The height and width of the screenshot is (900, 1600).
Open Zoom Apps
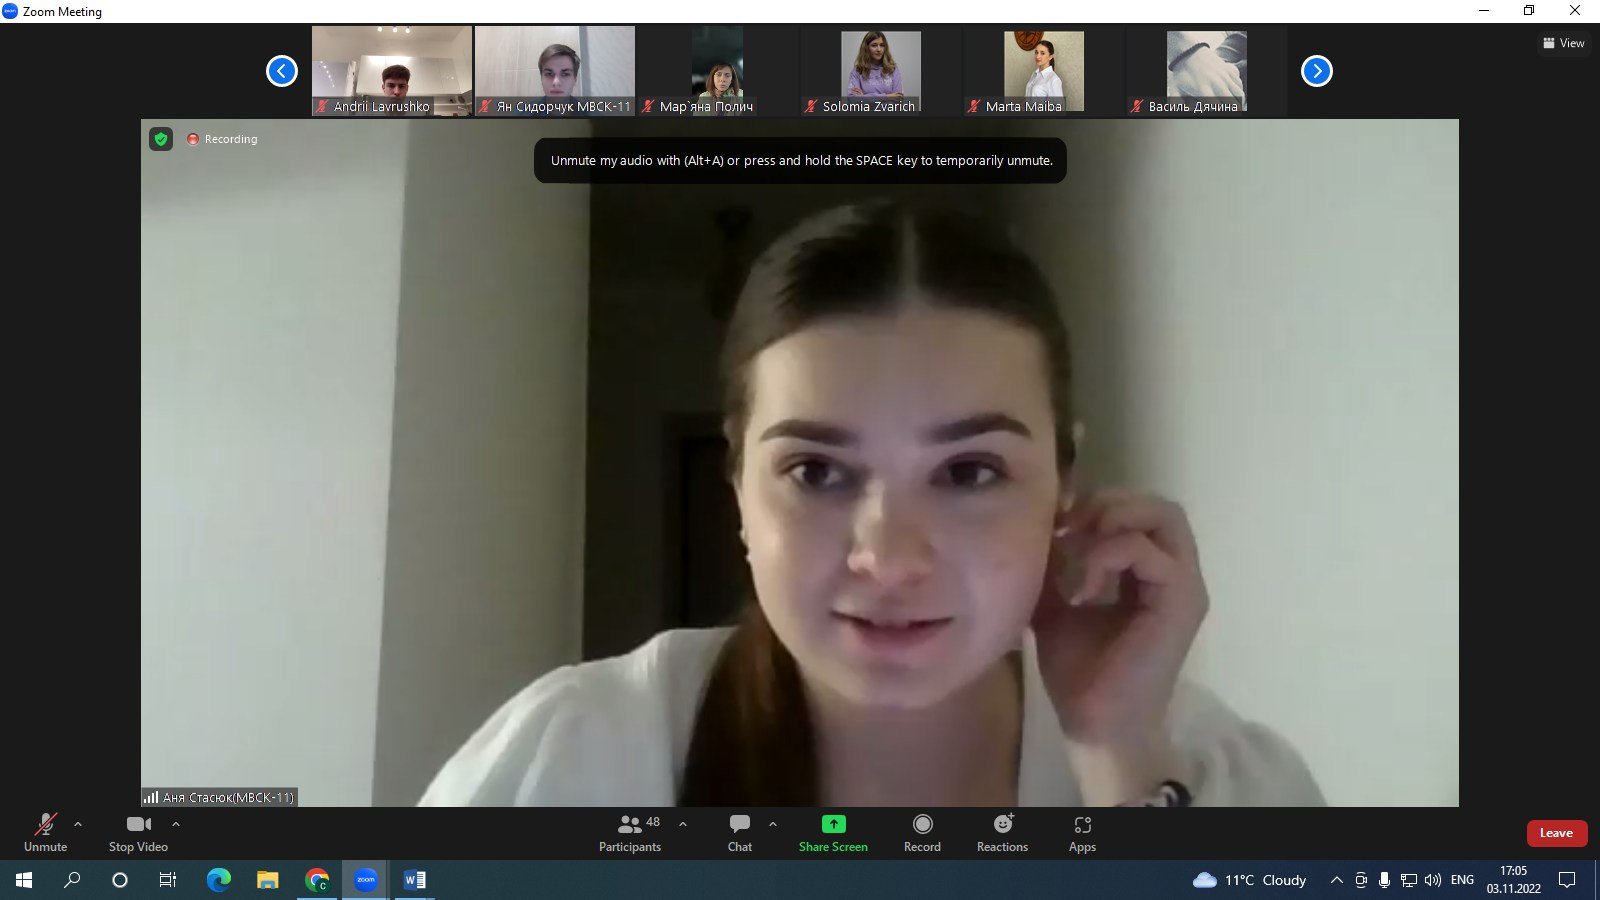(1082, 833)
